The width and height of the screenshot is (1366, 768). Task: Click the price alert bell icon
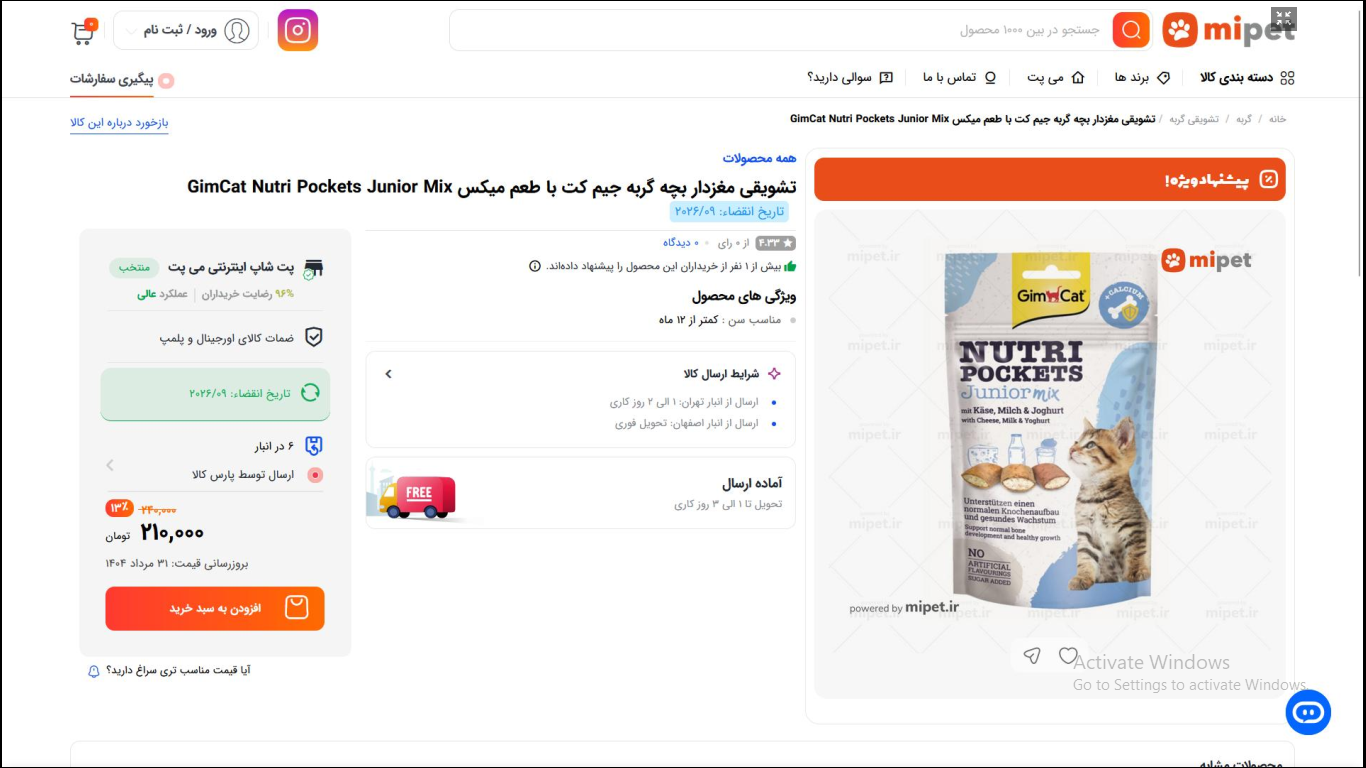tap(94, 671)
